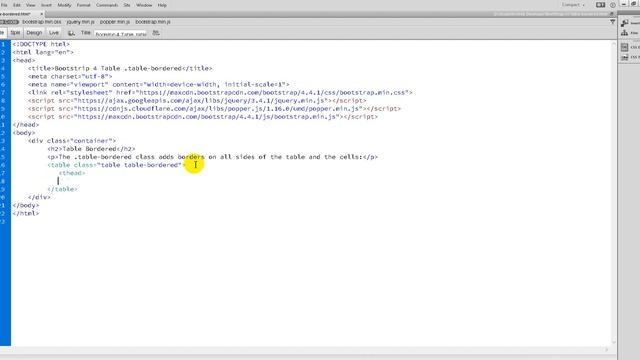Open the Modify menu
The width and height of the screenshot is (640, 360).
click(x=64, y=5)
